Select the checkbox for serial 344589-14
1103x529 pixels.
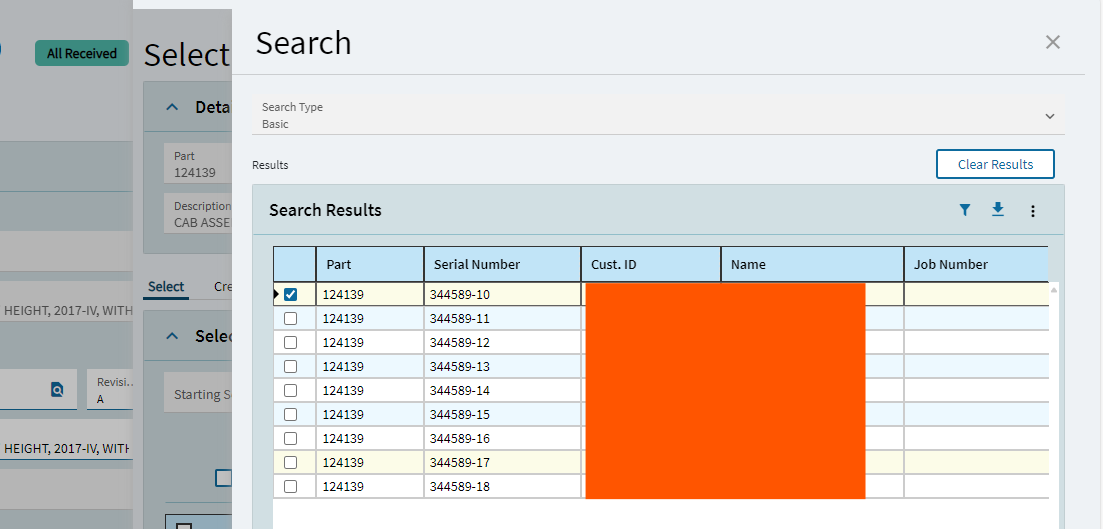291,391
